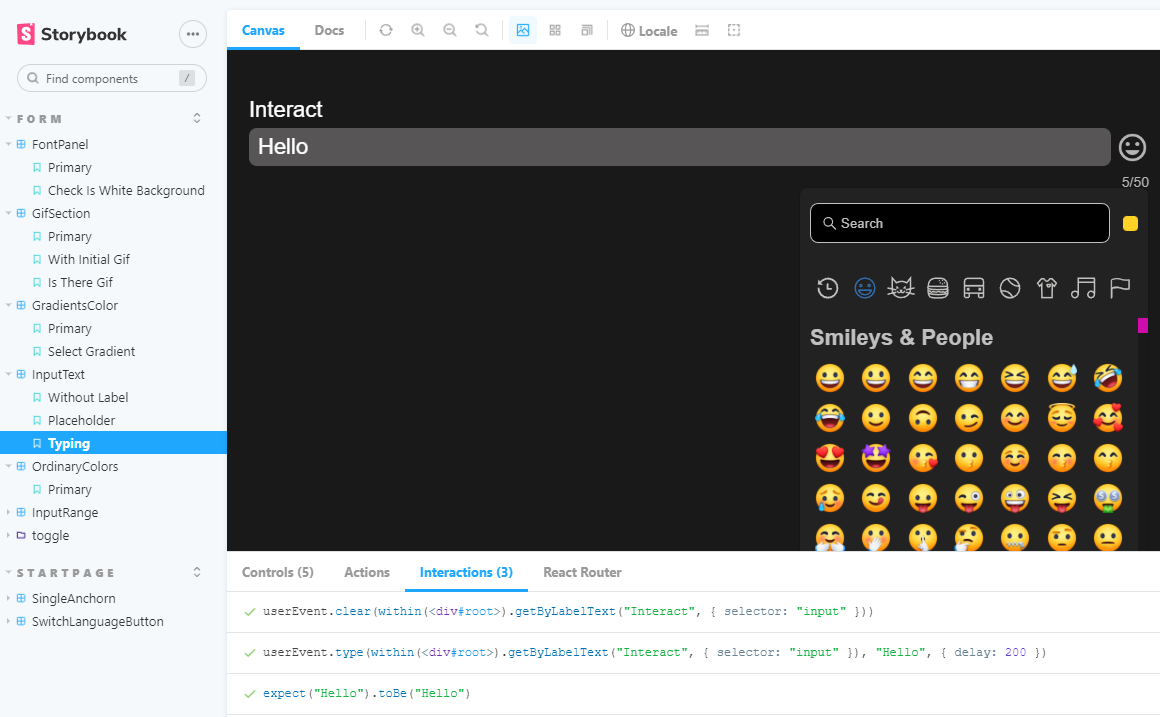Viewport: 1160px width, 717px height.
Task: Switch to the Canvas tab
Action: click(x=263, y=30)
